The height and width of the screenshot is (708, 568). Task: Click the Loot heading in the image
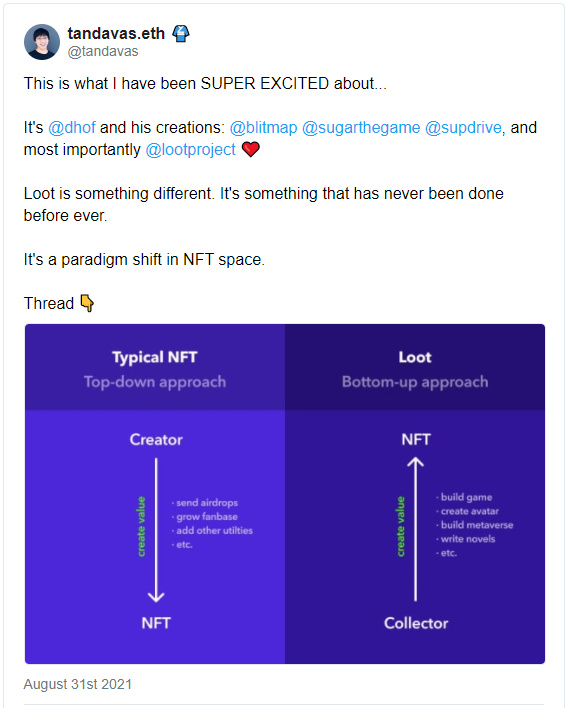tap(415, 357)
